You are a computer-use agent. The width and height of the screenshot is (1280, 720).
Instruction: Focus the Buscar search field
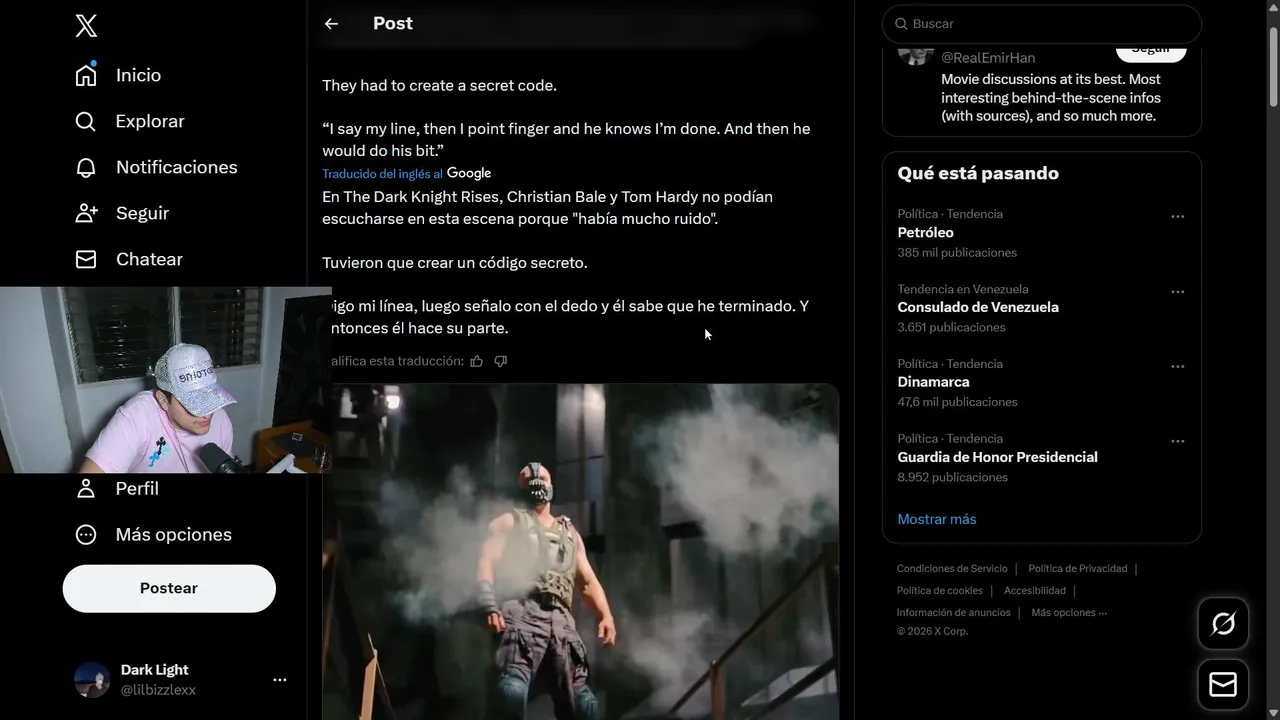[1041, 23]
